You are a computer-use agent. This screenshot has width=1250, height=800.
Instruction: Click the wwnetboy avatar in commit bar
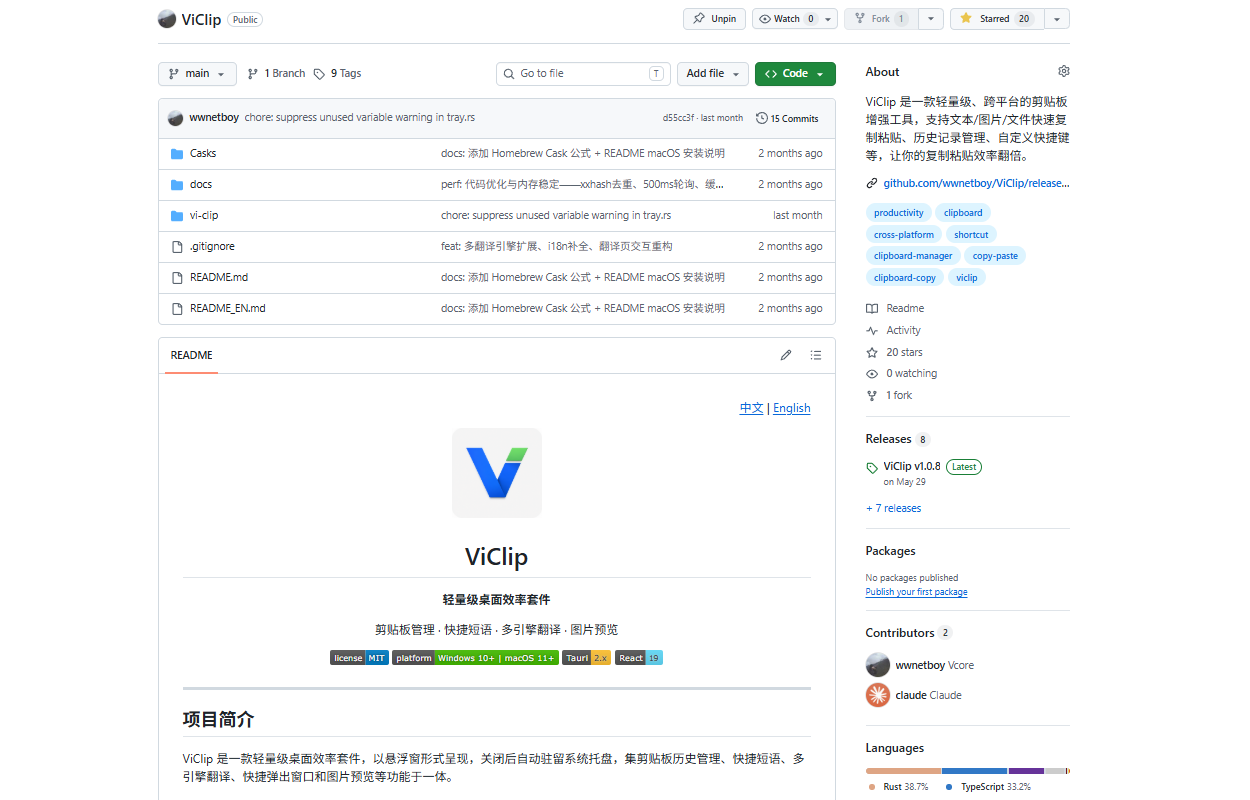(x=176, y=118)
